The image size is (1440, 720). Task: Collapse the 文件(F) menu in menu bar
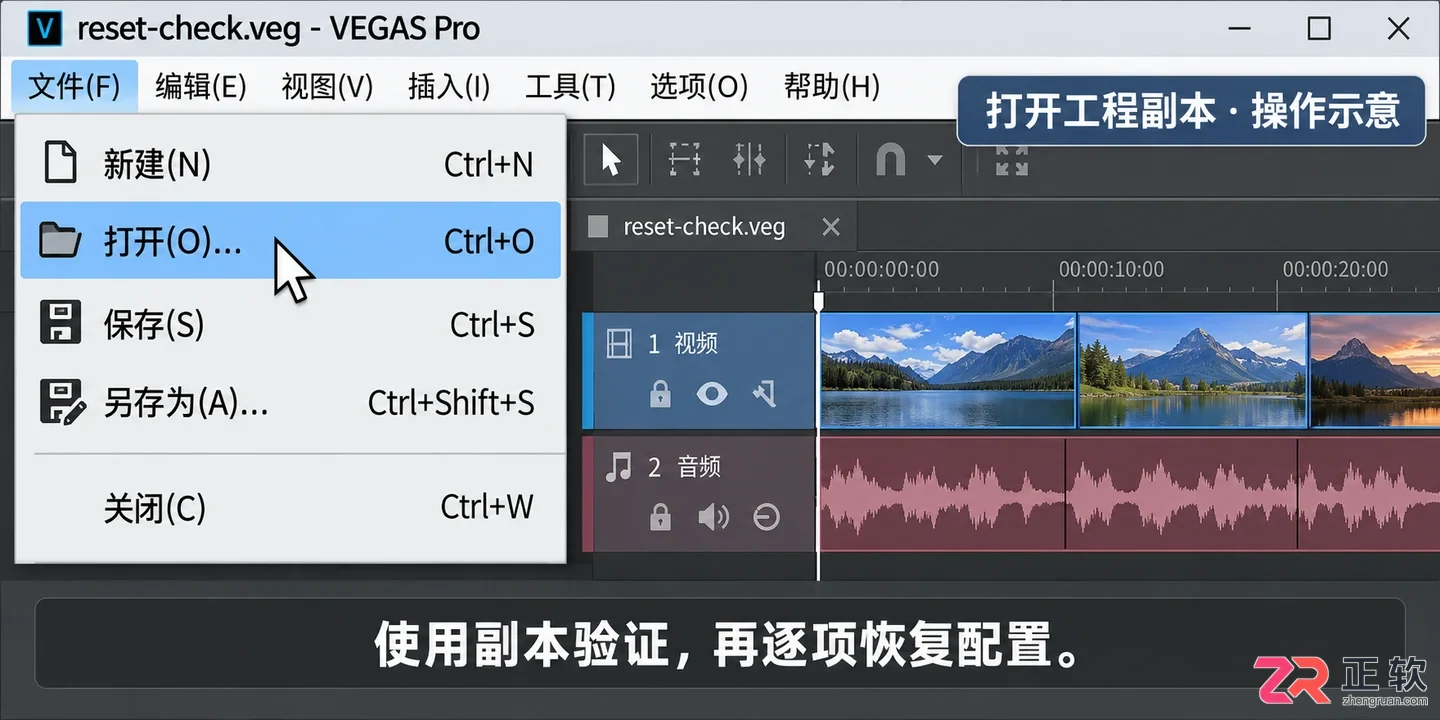coord(75,87)
